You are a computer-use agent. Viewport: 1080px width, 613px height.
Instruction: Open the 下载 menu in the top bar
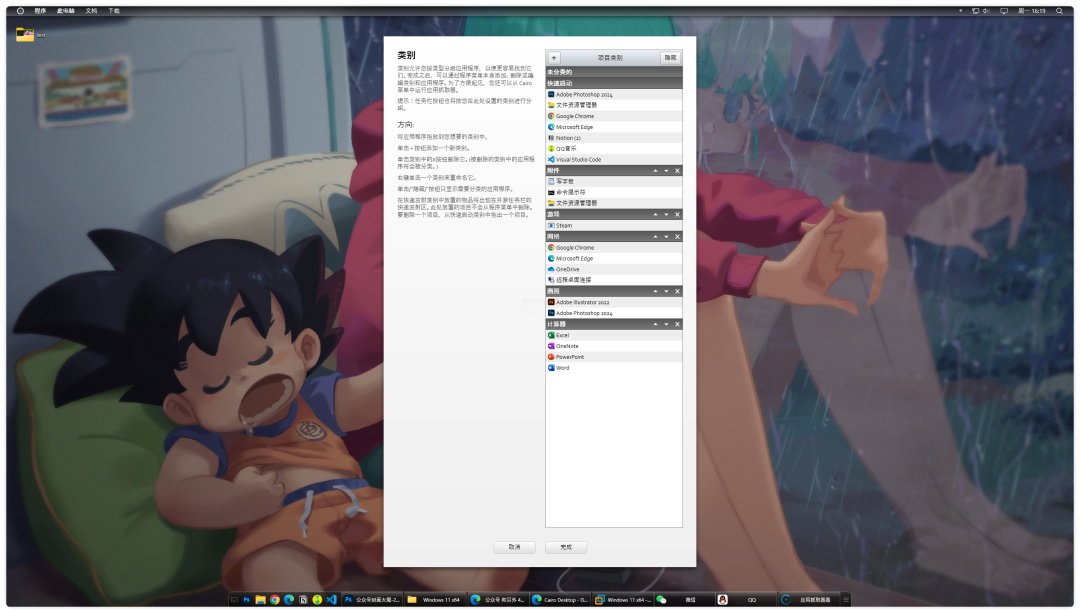click(114, 11)
